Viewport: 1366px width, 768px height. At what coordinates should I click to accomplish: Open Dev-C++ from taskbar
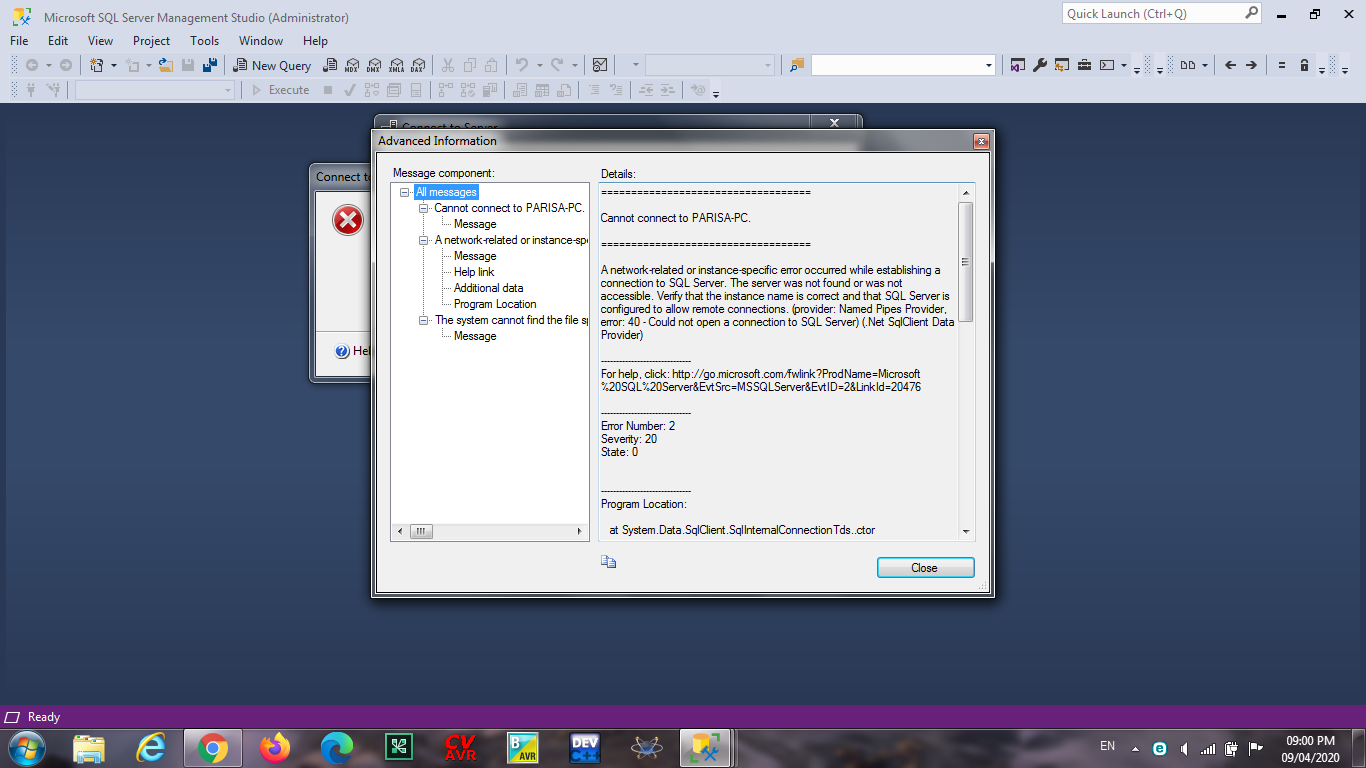(585, 747)
